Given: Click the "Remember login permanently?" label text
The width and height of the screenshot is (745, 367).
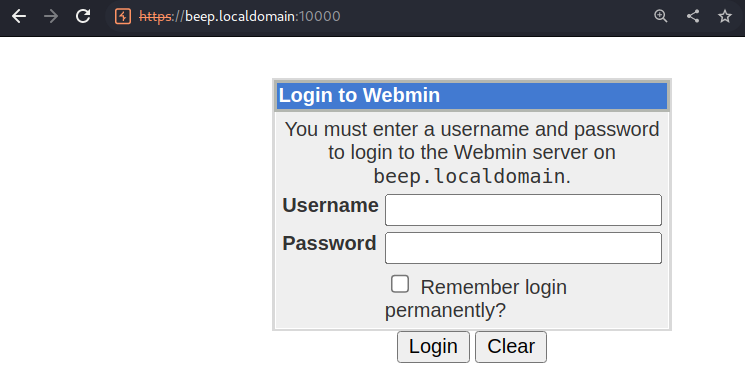Looking at the screenshot, I should point(476,299).
